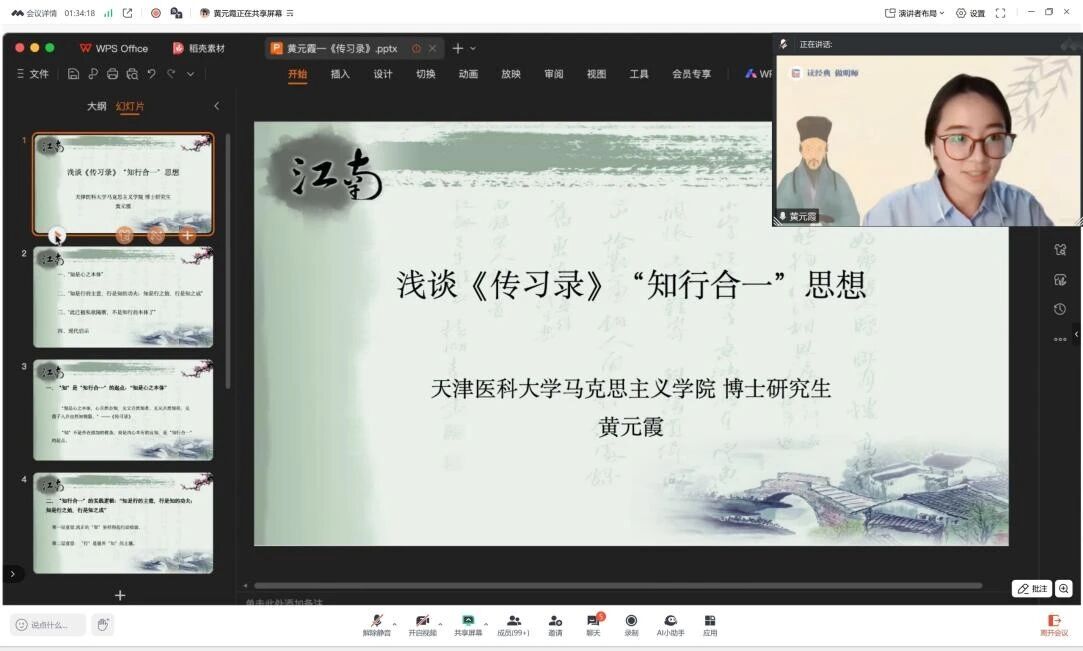Open the 插入 ribbon tab
This screenshot has height=651, width=1083.
click(340, 74)
